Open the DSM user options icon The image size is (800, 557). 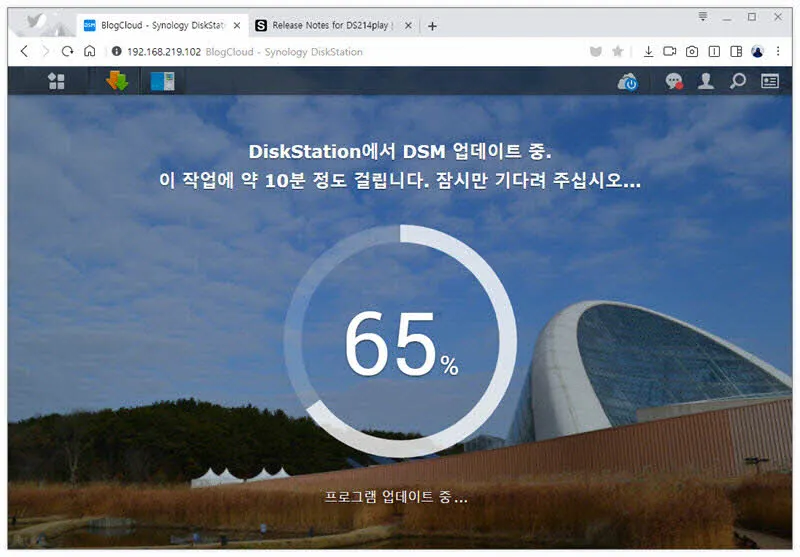pyautogui.click(x=706, y=82)
